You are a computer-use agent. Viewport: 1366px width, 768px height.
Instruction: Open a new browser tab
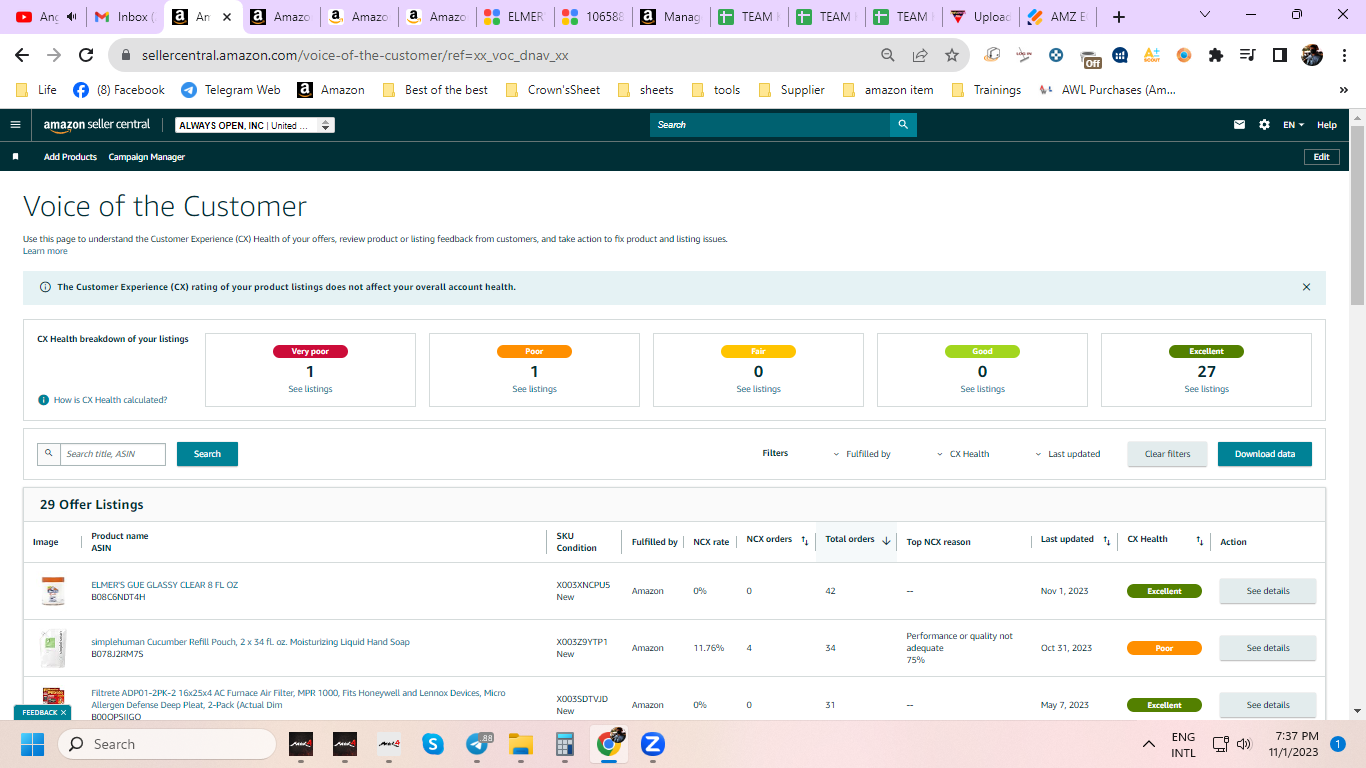[1118, 17]
